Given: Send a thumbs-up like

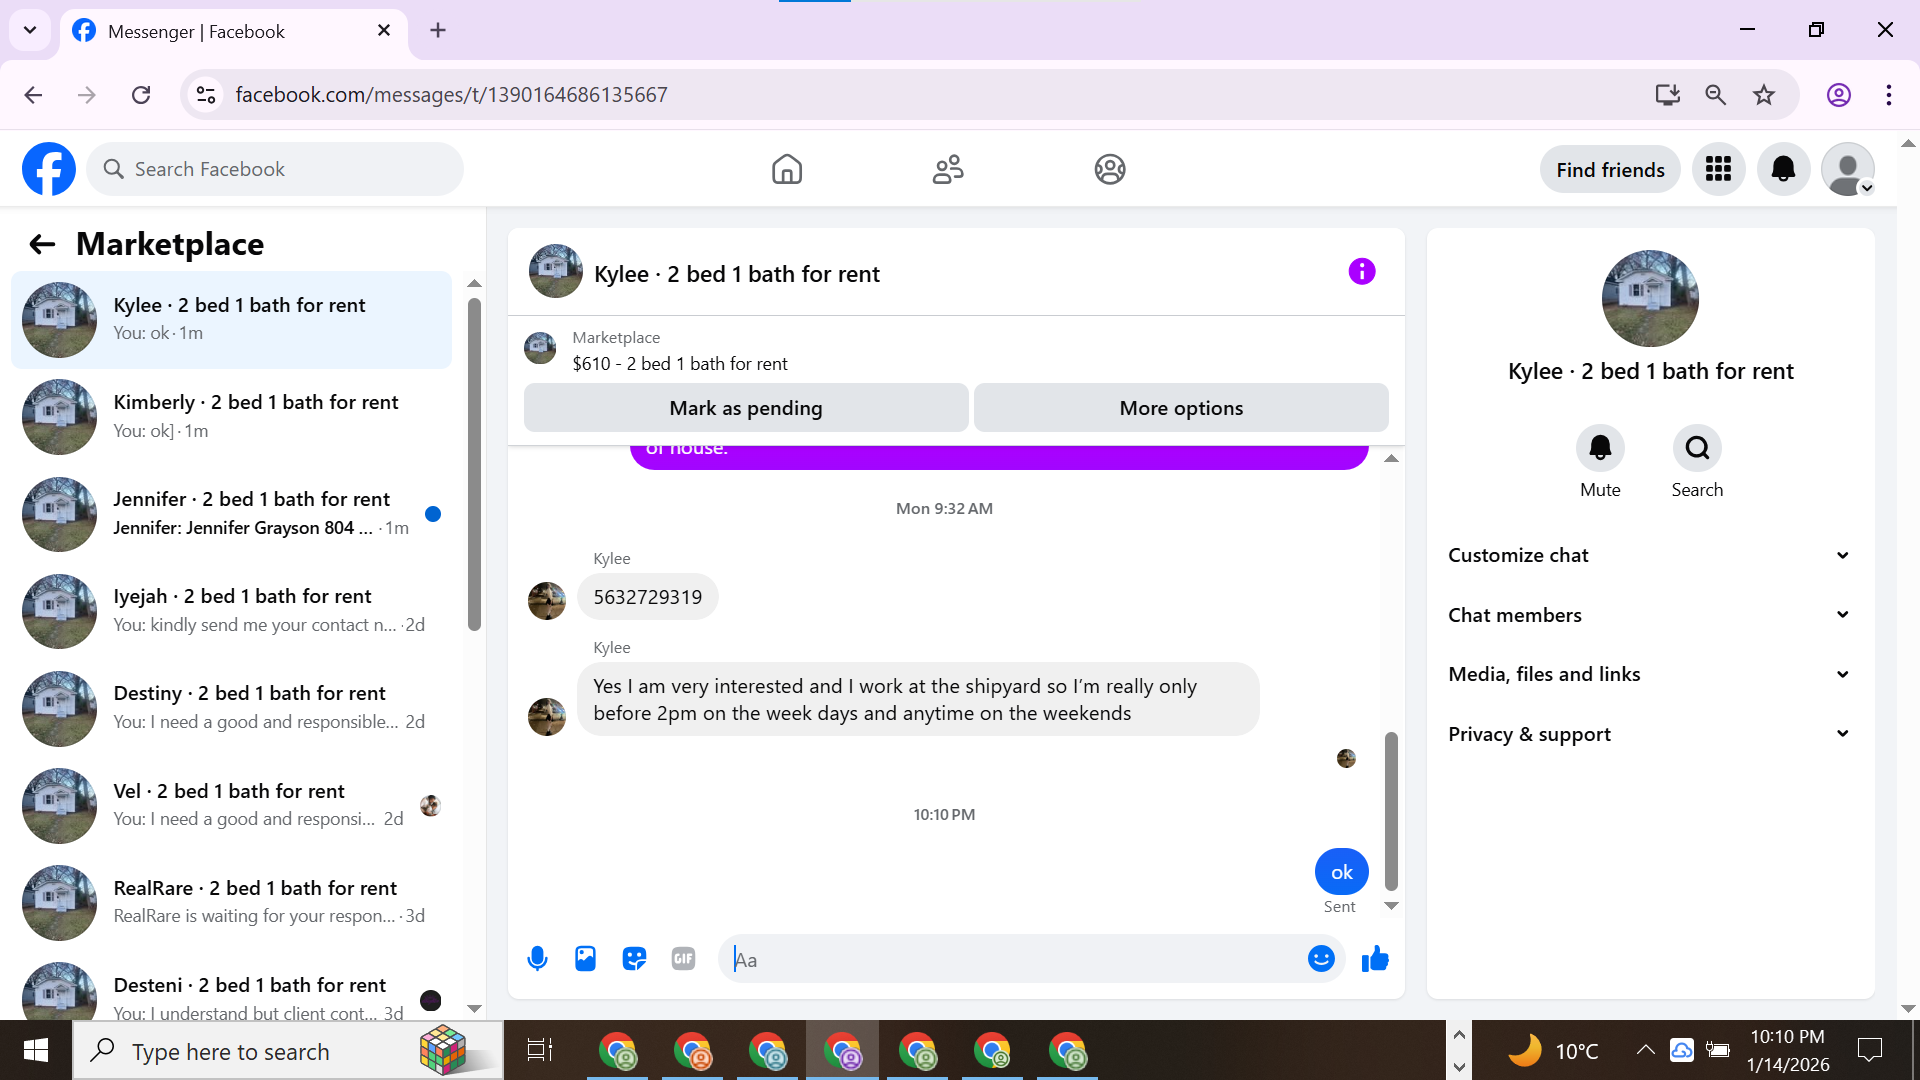Looking at the screenshot, I should point(1375,959).
